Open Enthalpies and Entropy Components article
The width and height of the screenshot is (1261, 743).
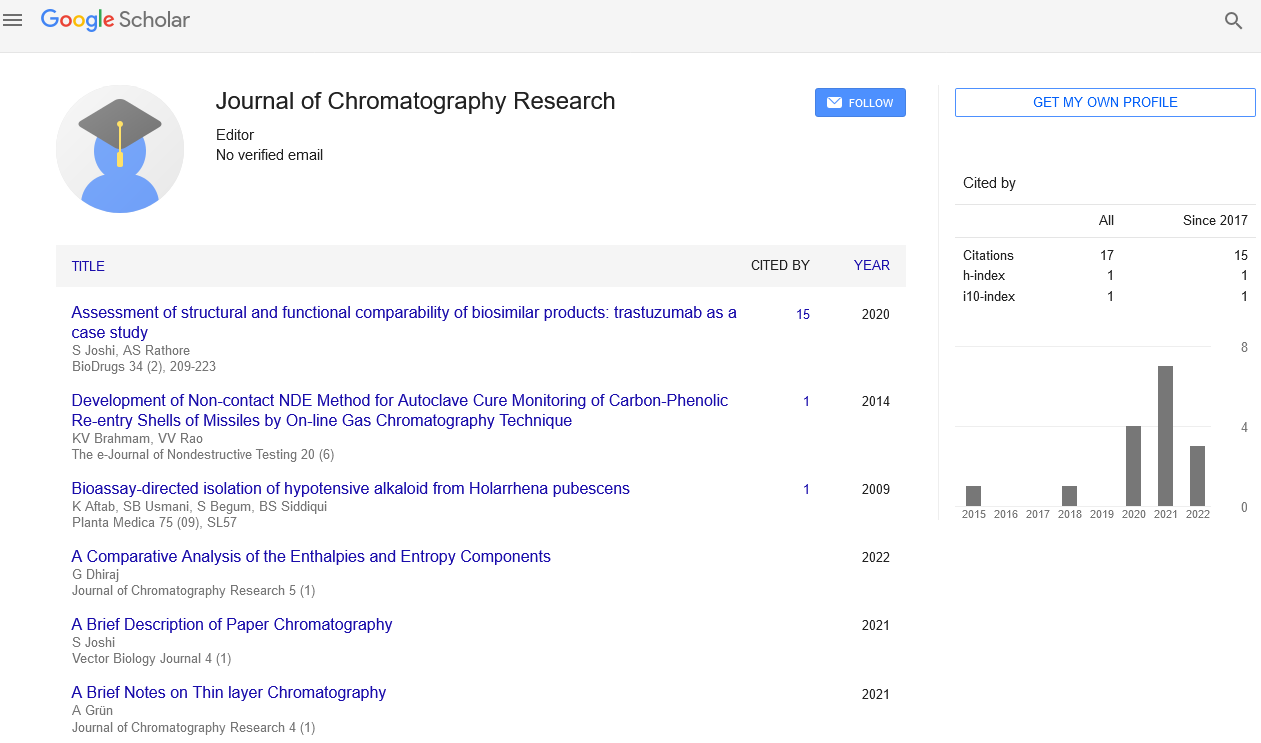311,557
